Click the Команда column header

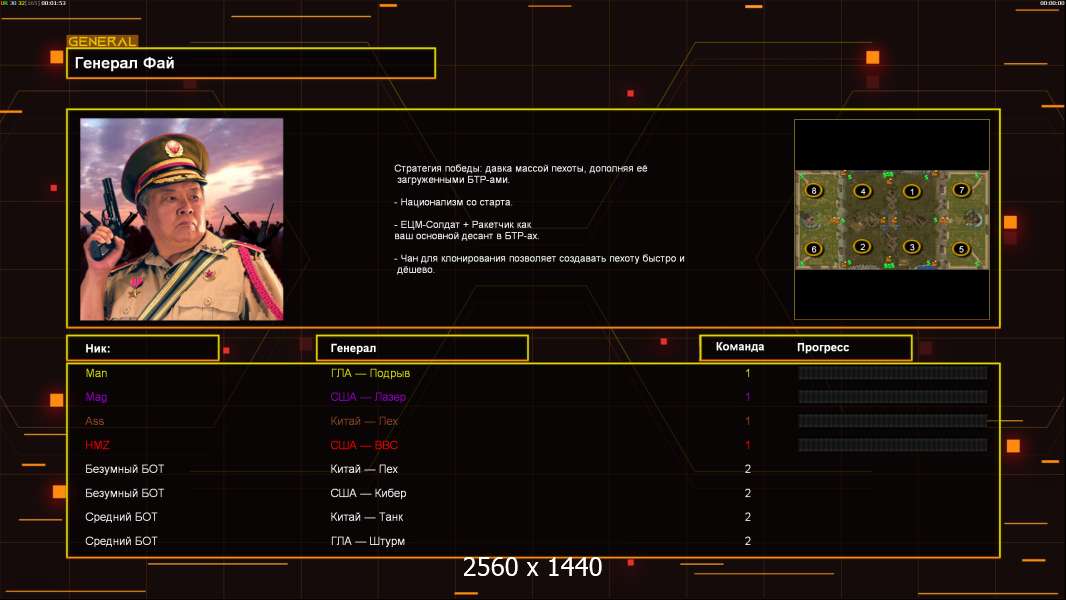[740, 347]
